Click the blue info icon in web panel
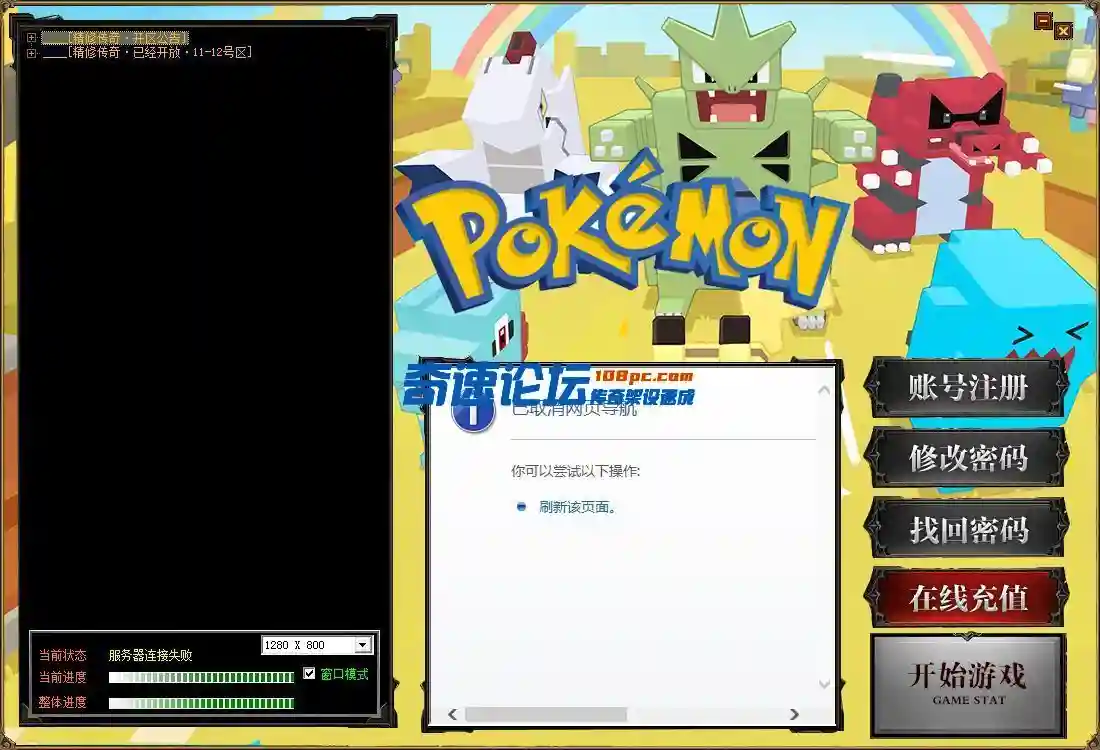This screenshot has height=750, width=1100. (x=473, y=413)
